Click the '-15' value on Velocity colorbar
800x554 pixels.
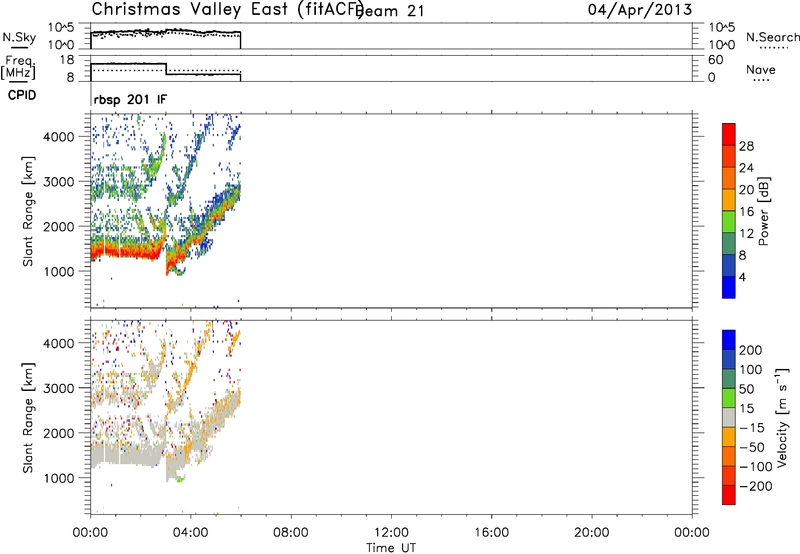click(x=752, y=428)
